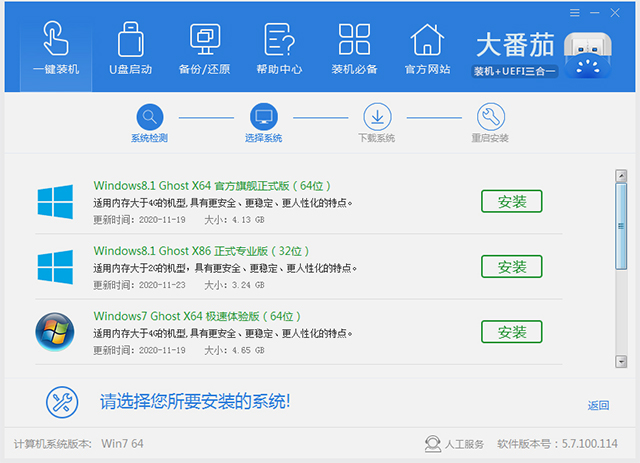The height and width of the screenshot is (463, 640).
Task: Visit the 官方网站 official website tab
Action: (427, 50)
